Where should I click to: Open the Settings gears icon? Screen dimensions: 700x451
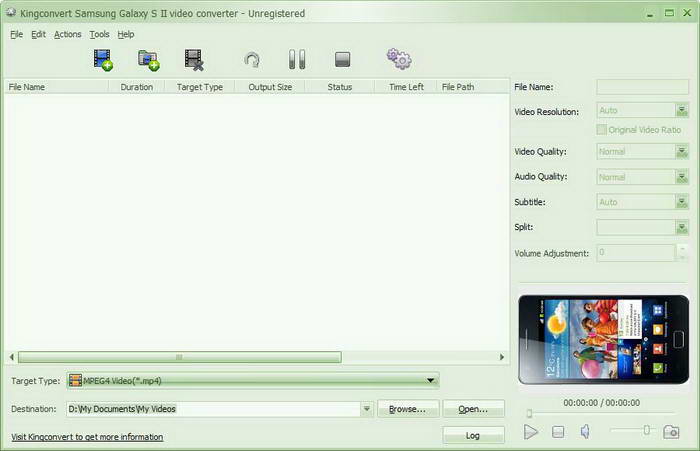(399, 59)
